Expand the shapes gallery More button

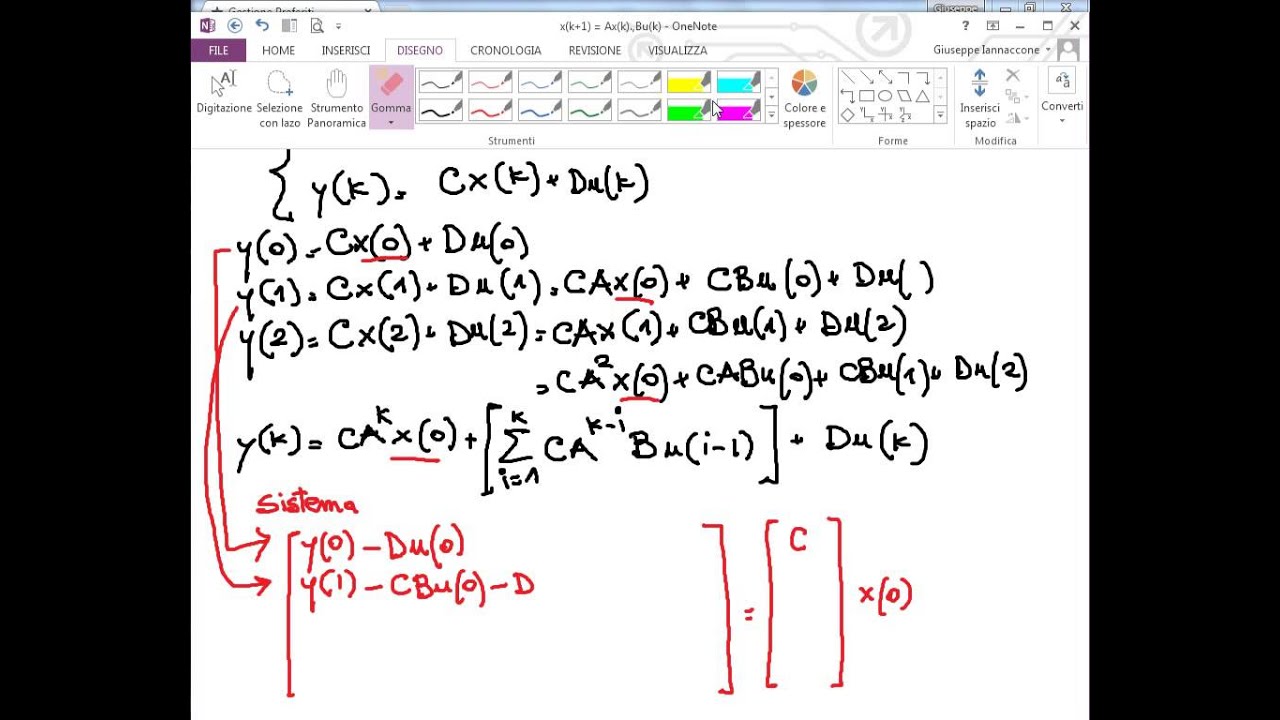pos(940,115)
